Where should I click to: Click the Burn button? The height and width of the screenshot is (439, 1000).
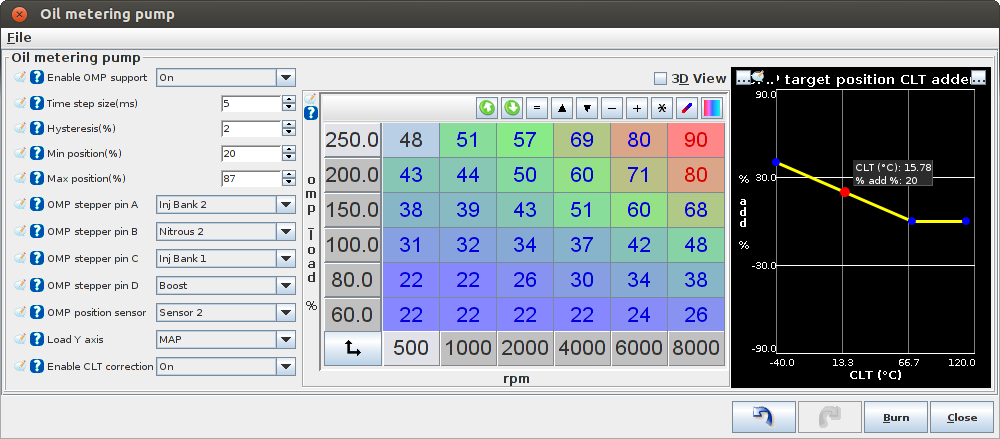coord(895,417)
